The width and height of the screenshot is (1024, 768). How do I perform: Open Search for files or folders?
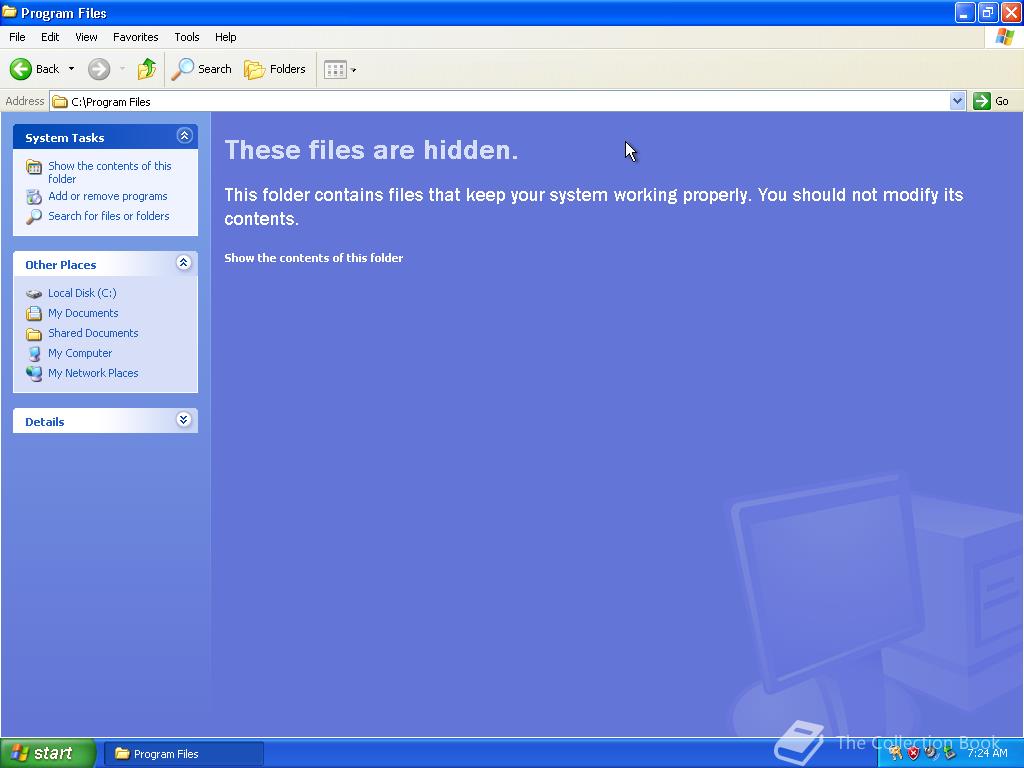pos(108,216)
